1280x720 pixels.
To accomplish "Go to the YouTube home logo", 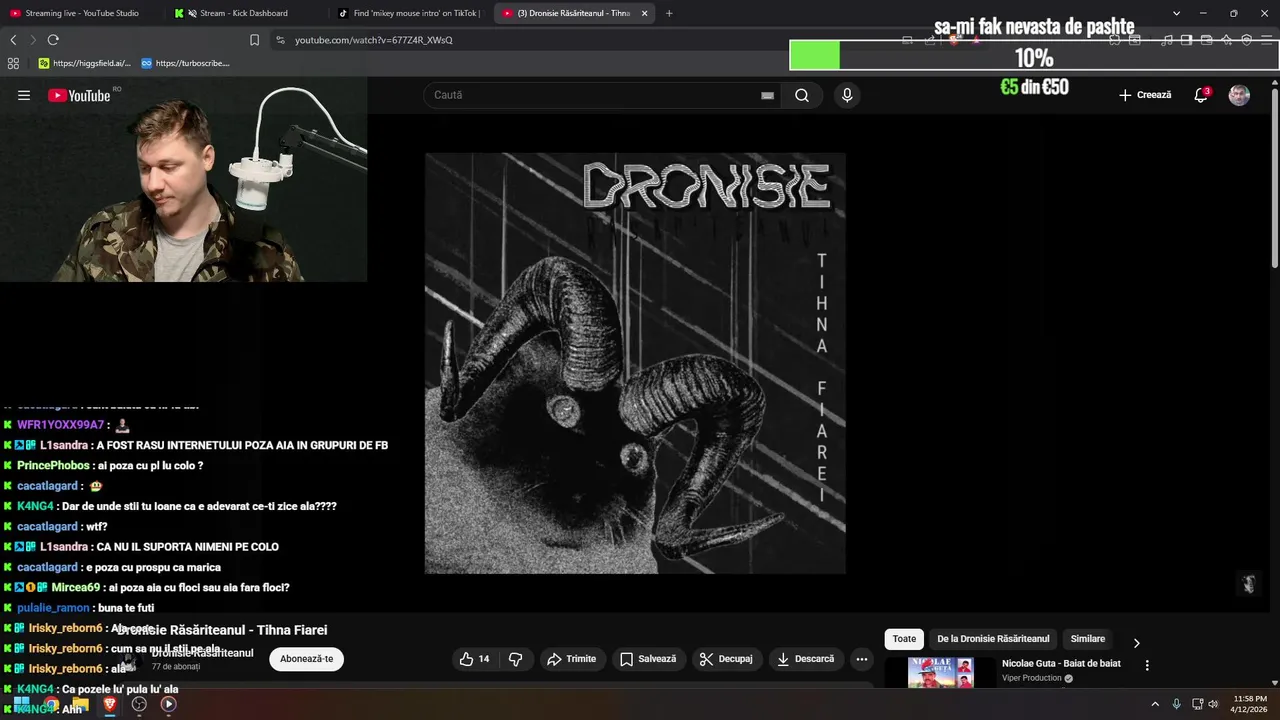I will click(79, 95).
